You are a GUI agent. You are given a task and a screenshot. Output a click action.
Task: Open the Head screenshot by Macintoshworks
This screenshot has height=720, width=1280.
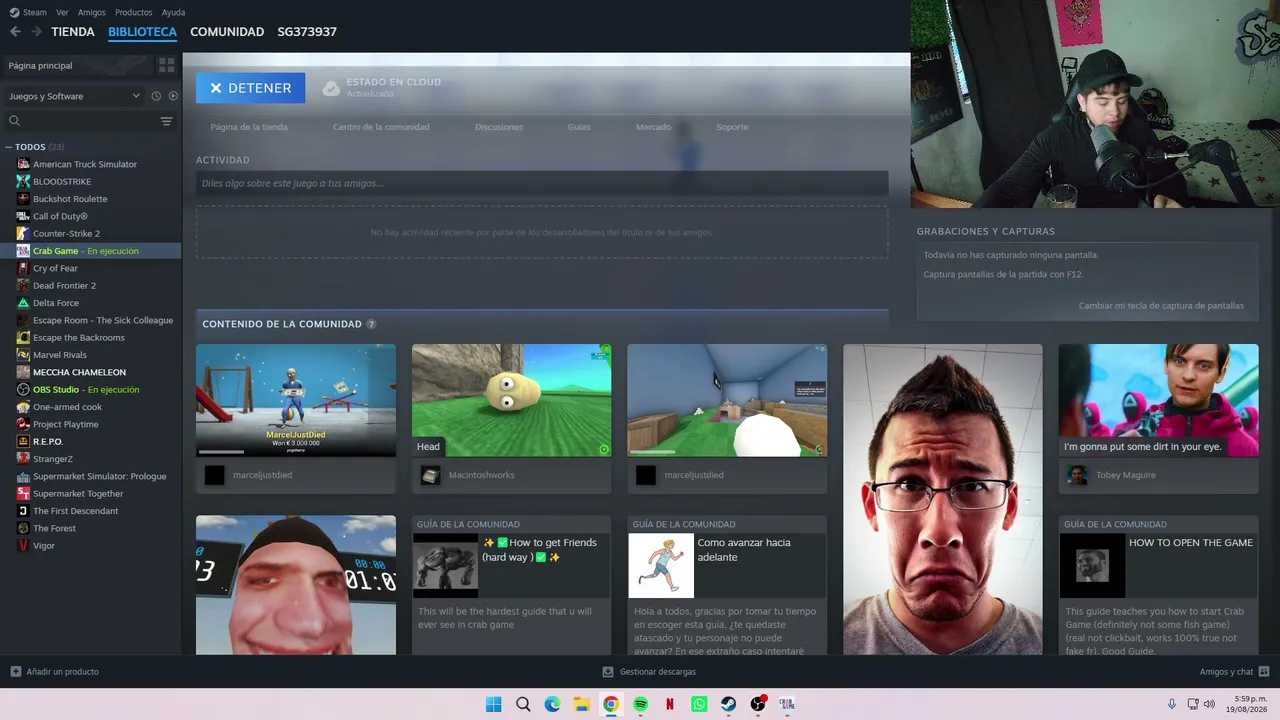click(x=511, y=400)
